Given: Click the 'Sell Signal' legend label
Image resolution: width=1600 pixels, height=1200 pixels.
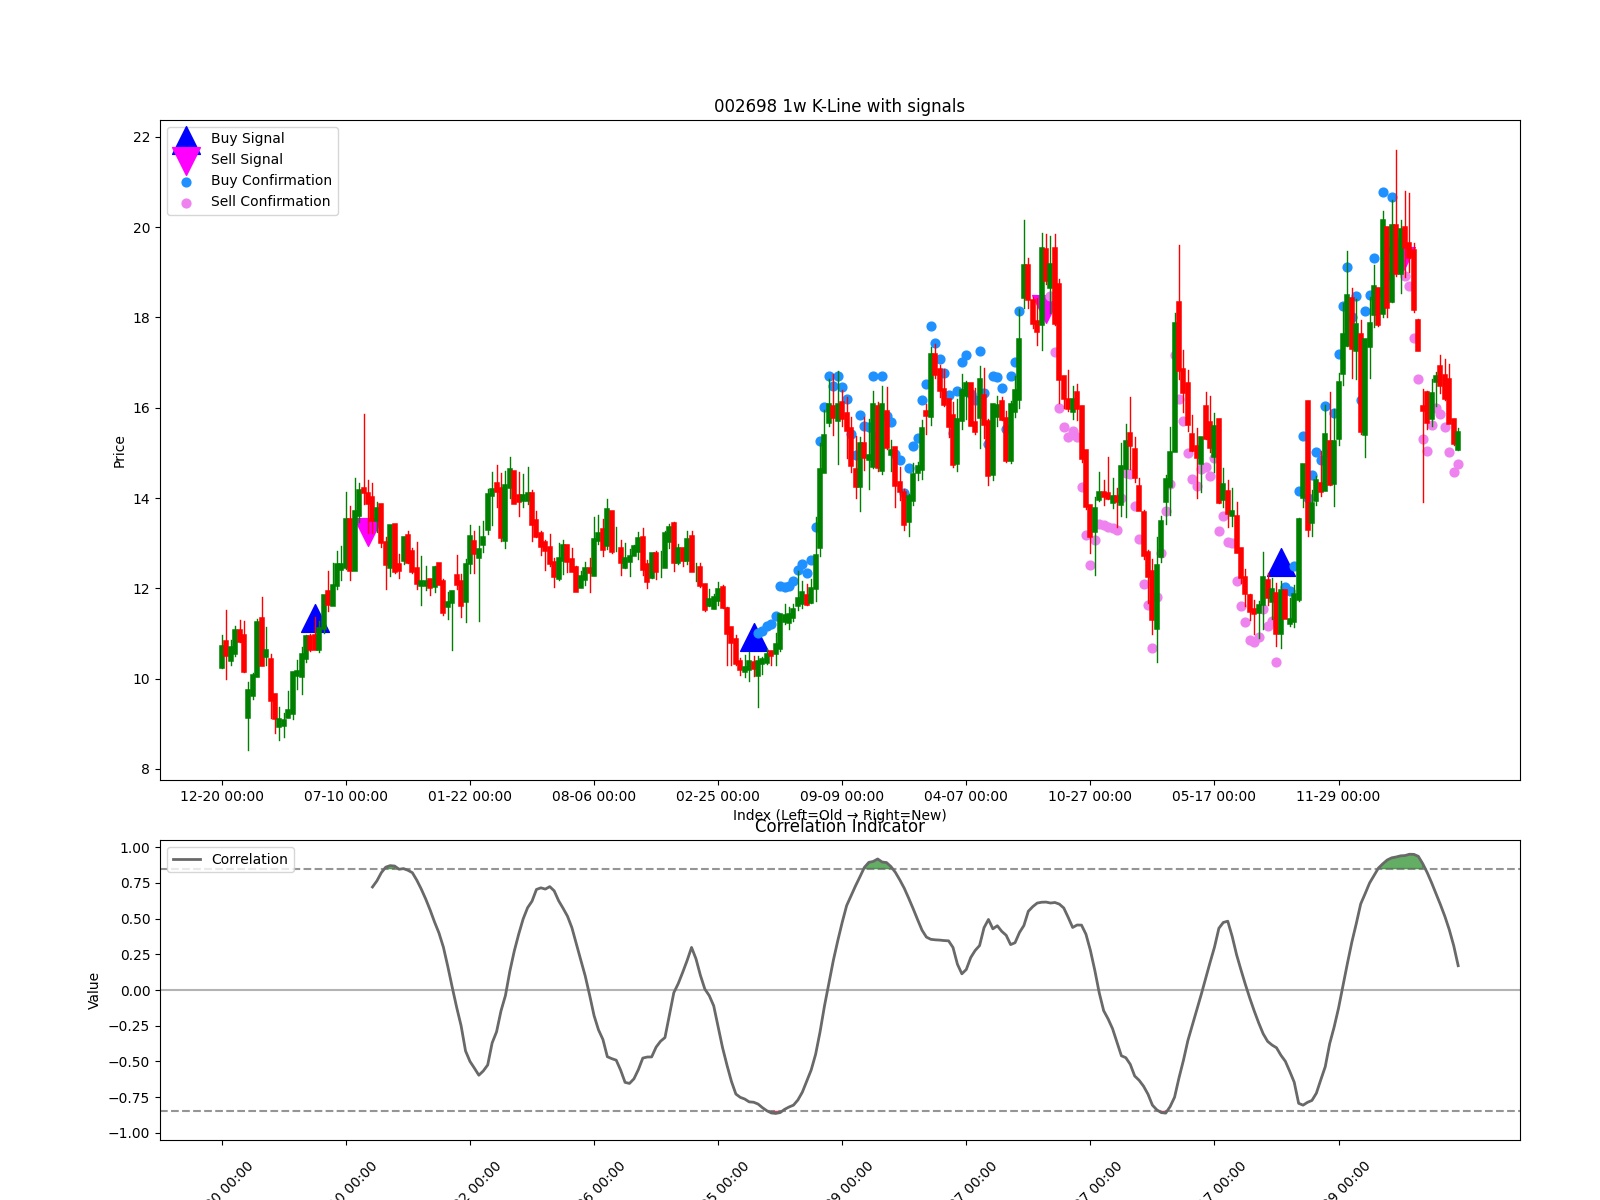Looking at the screenshot, I should tap(246, 160).
